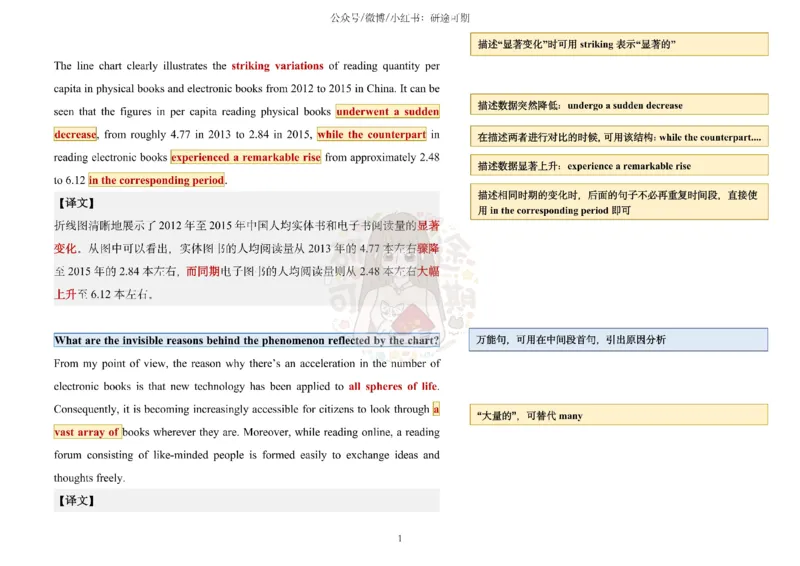Open the annotation explaining "in the corresponding period"
The image size is (800, 566).
[x=619, y=203]
